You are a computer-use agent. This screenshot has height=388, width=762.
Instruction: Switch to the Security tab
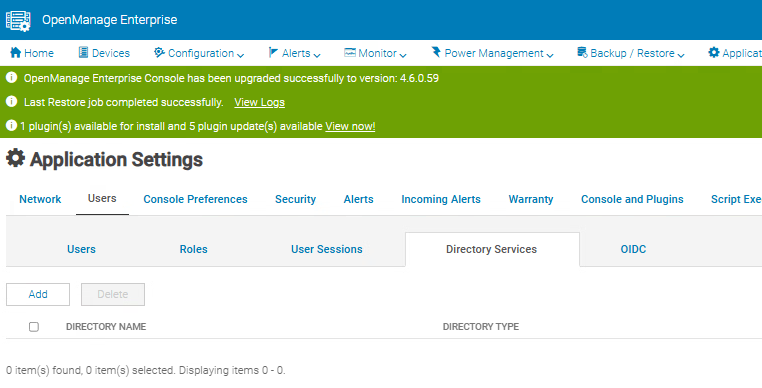[295, 199]
